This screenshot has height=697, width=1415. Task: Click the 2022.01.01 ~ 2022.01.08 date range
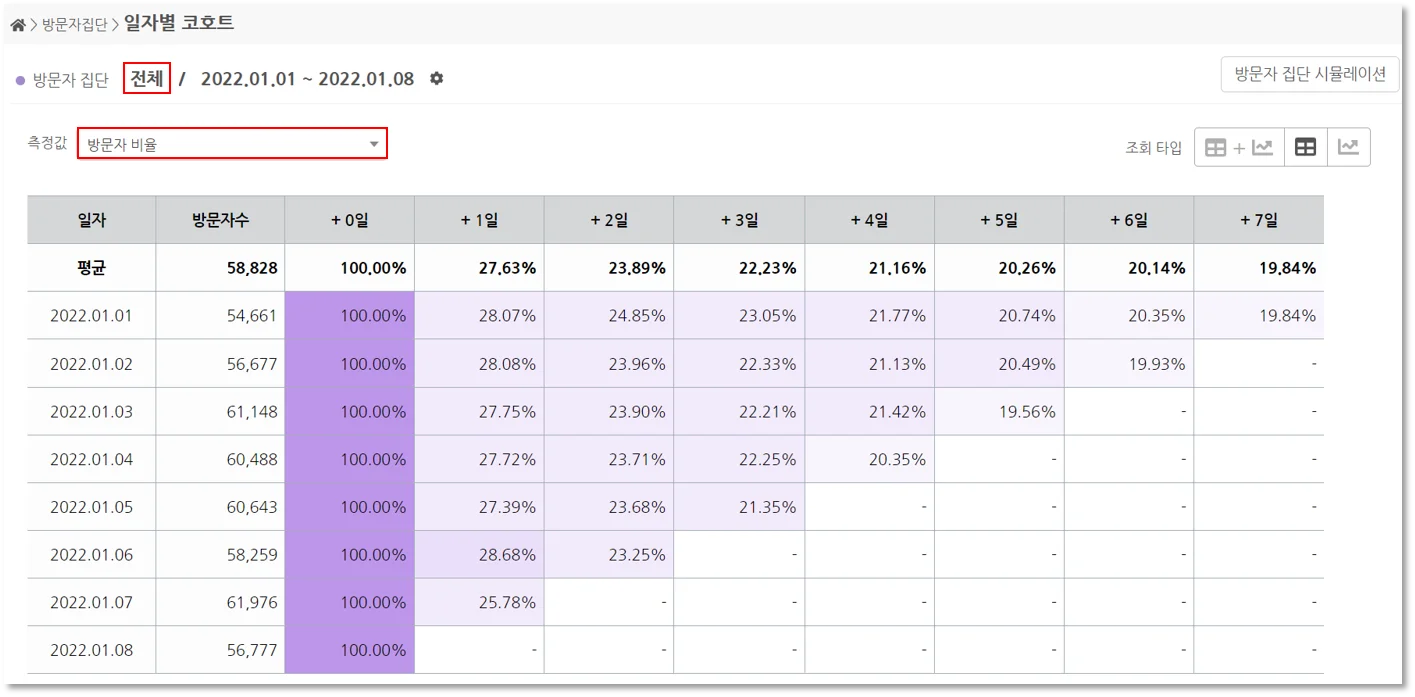pyautogui.click(x=305, y=79)
